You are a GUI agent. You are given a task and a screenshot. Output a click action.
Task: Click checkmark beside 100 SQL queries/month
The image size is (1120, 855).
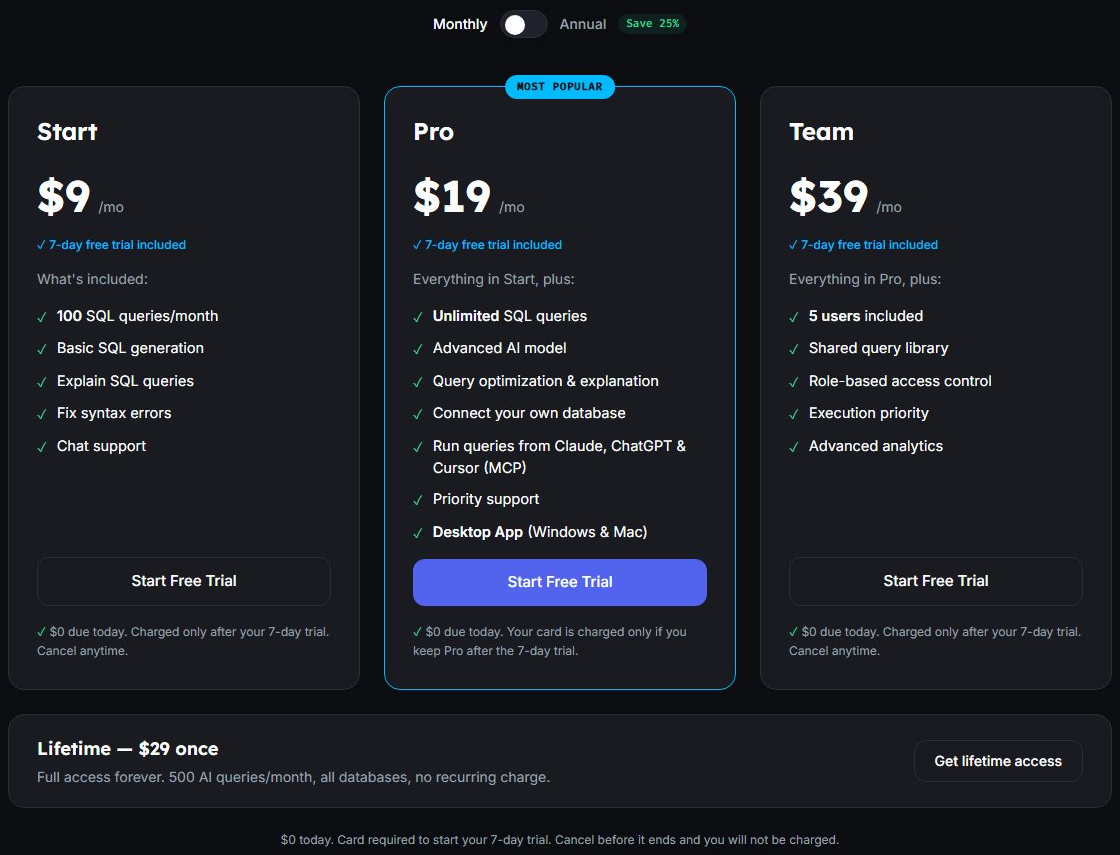(x=42, y=317)
